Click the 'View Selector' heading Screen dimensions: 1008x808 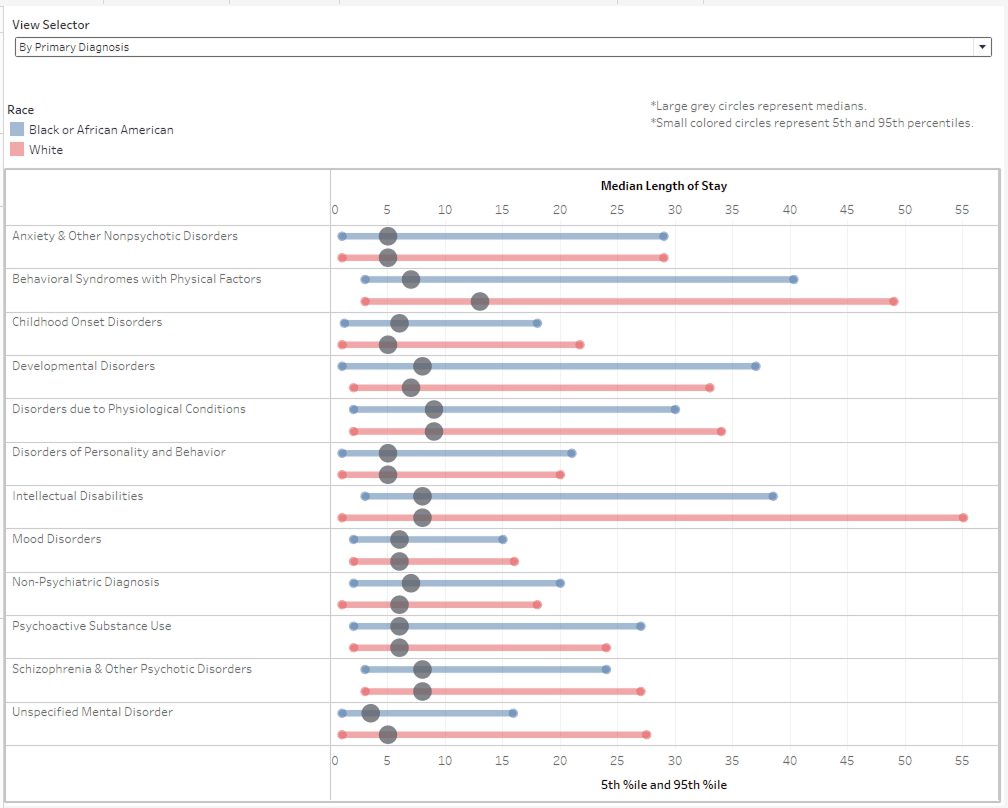[x=51, y=24]
